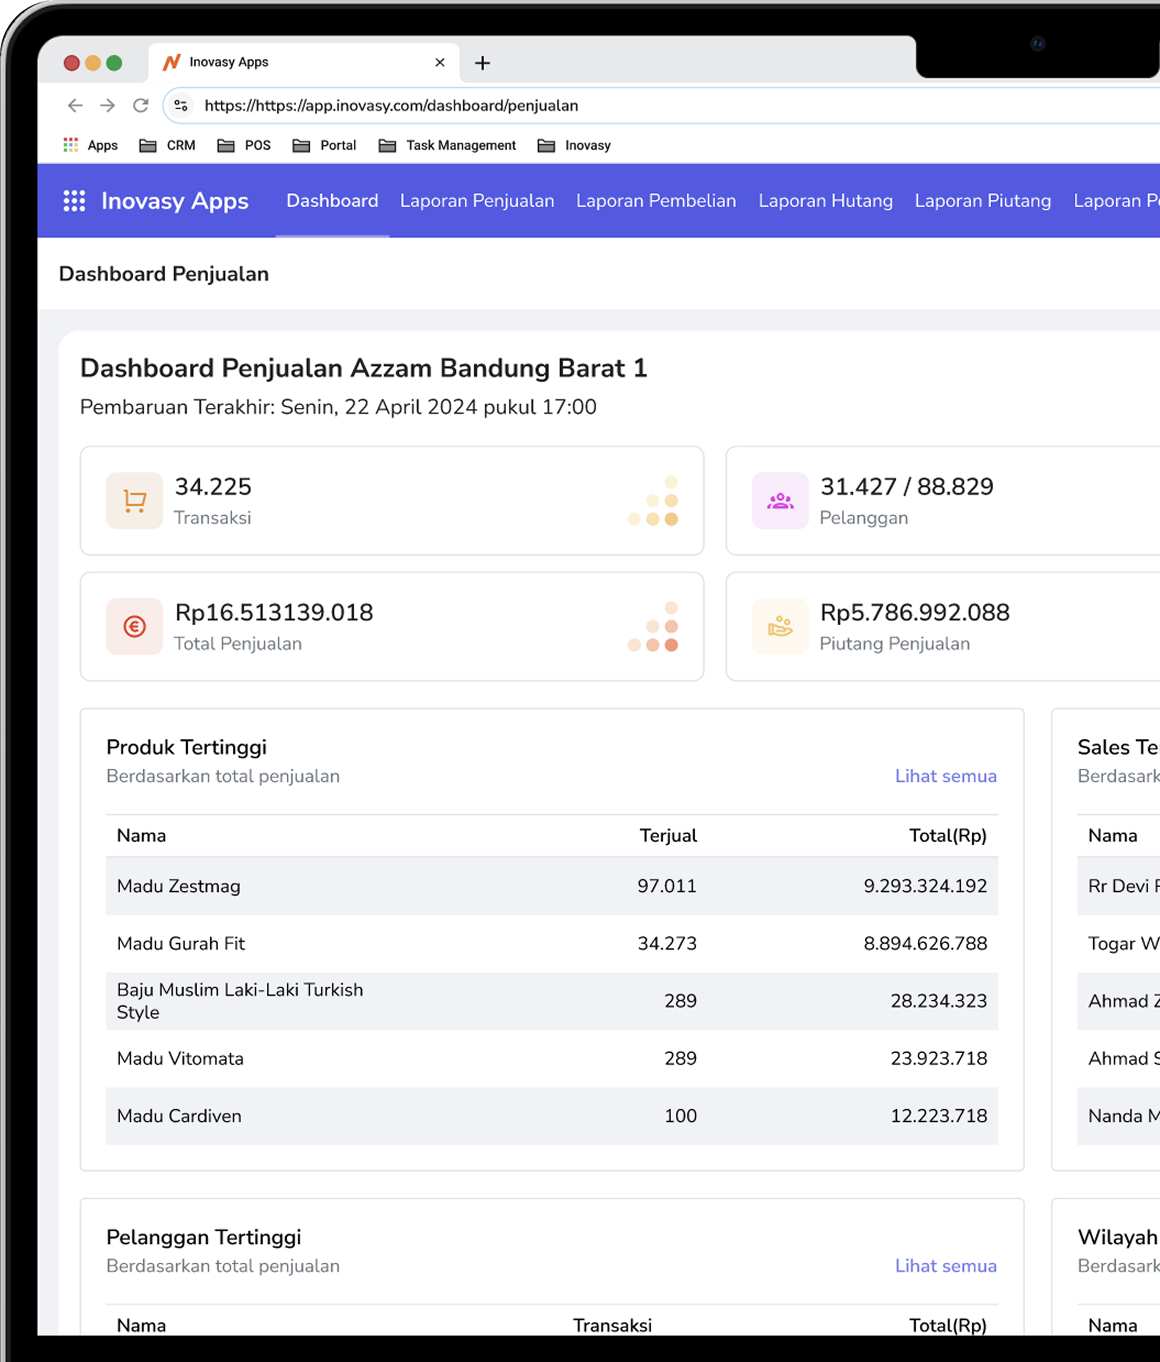Click the 97.011 sold value
Screen dimensions: 1160x1362
[667, 886]
